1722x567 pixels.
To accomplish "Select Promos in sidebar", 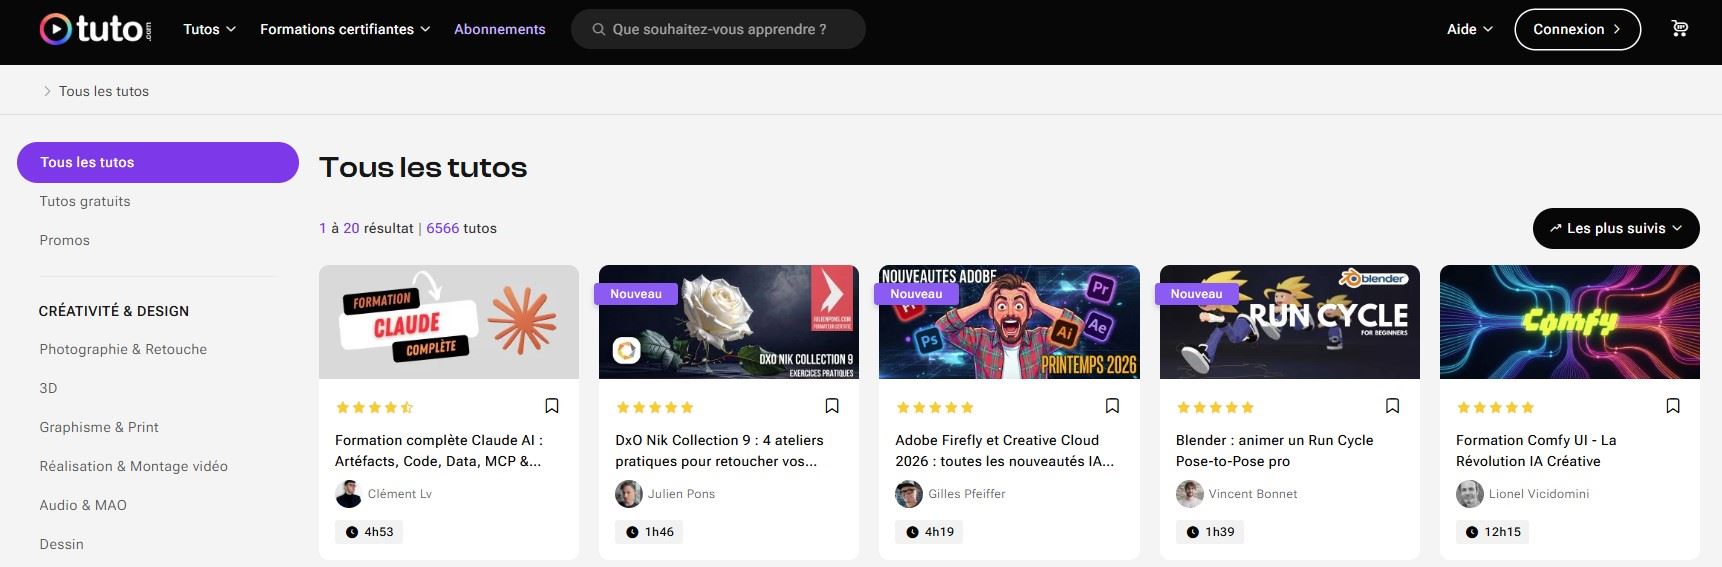I will 65,240.
